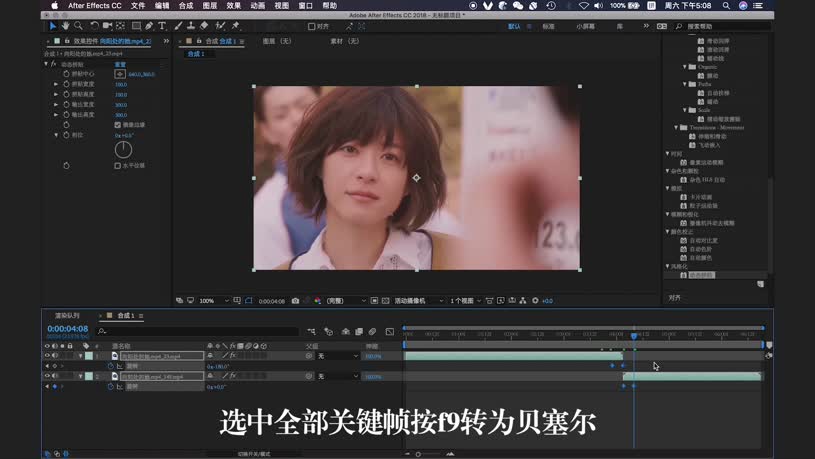This screenshot has width=815, height=459.
Task: Click the angle dial in effect controls
Action: tap(123, 150)
